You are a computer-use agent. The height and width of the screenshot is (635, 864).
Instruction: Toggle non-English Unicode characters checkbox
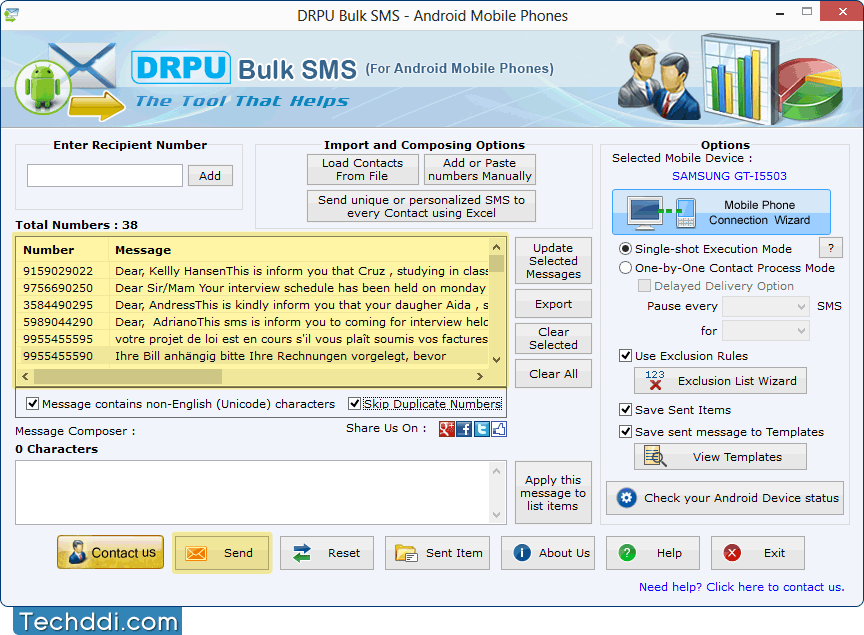(33, 404)
